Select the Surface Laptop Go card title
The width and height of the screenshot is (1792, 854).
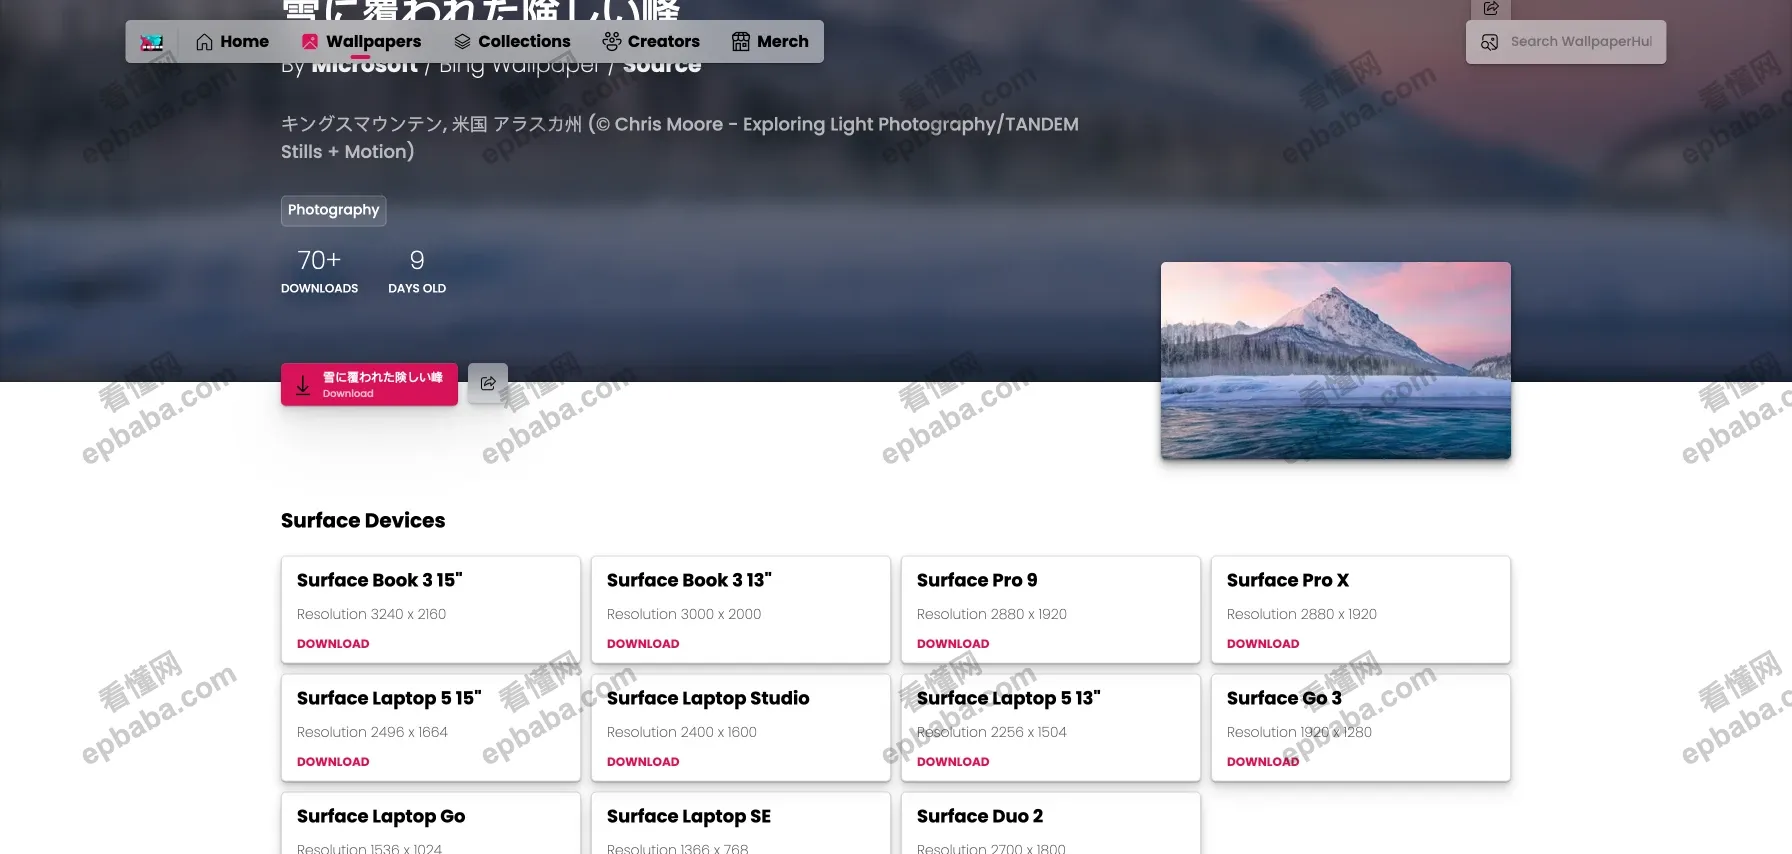(381, 816)
